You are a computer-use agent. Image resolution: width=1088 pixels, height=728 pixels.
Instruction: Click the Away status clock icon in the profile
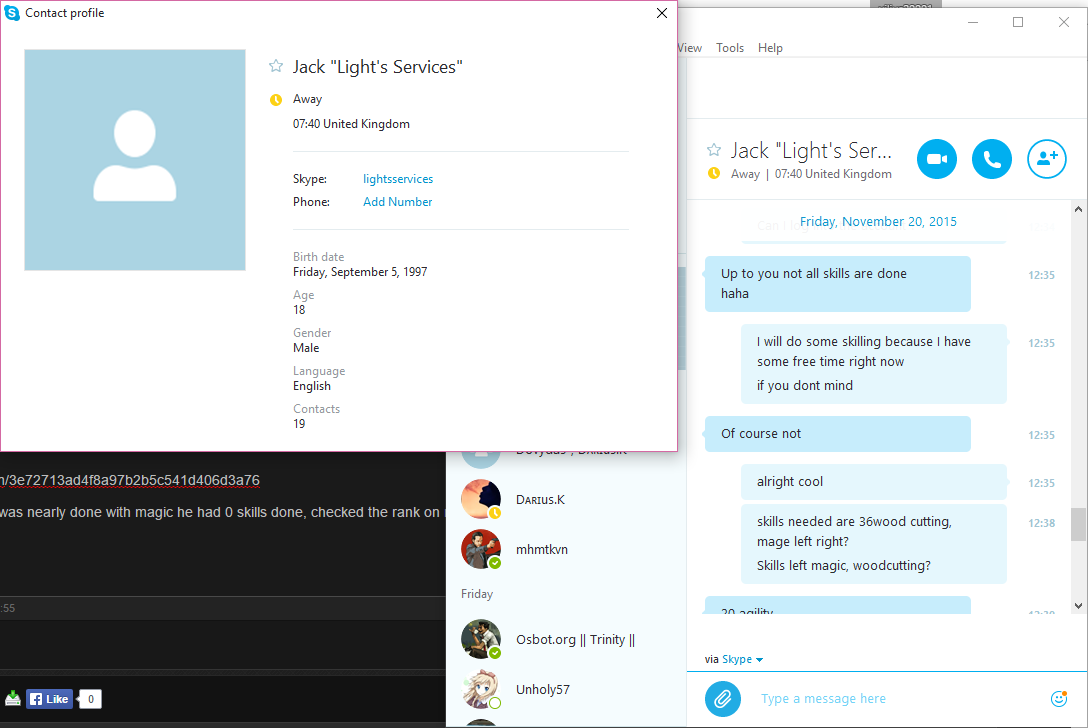275,100
